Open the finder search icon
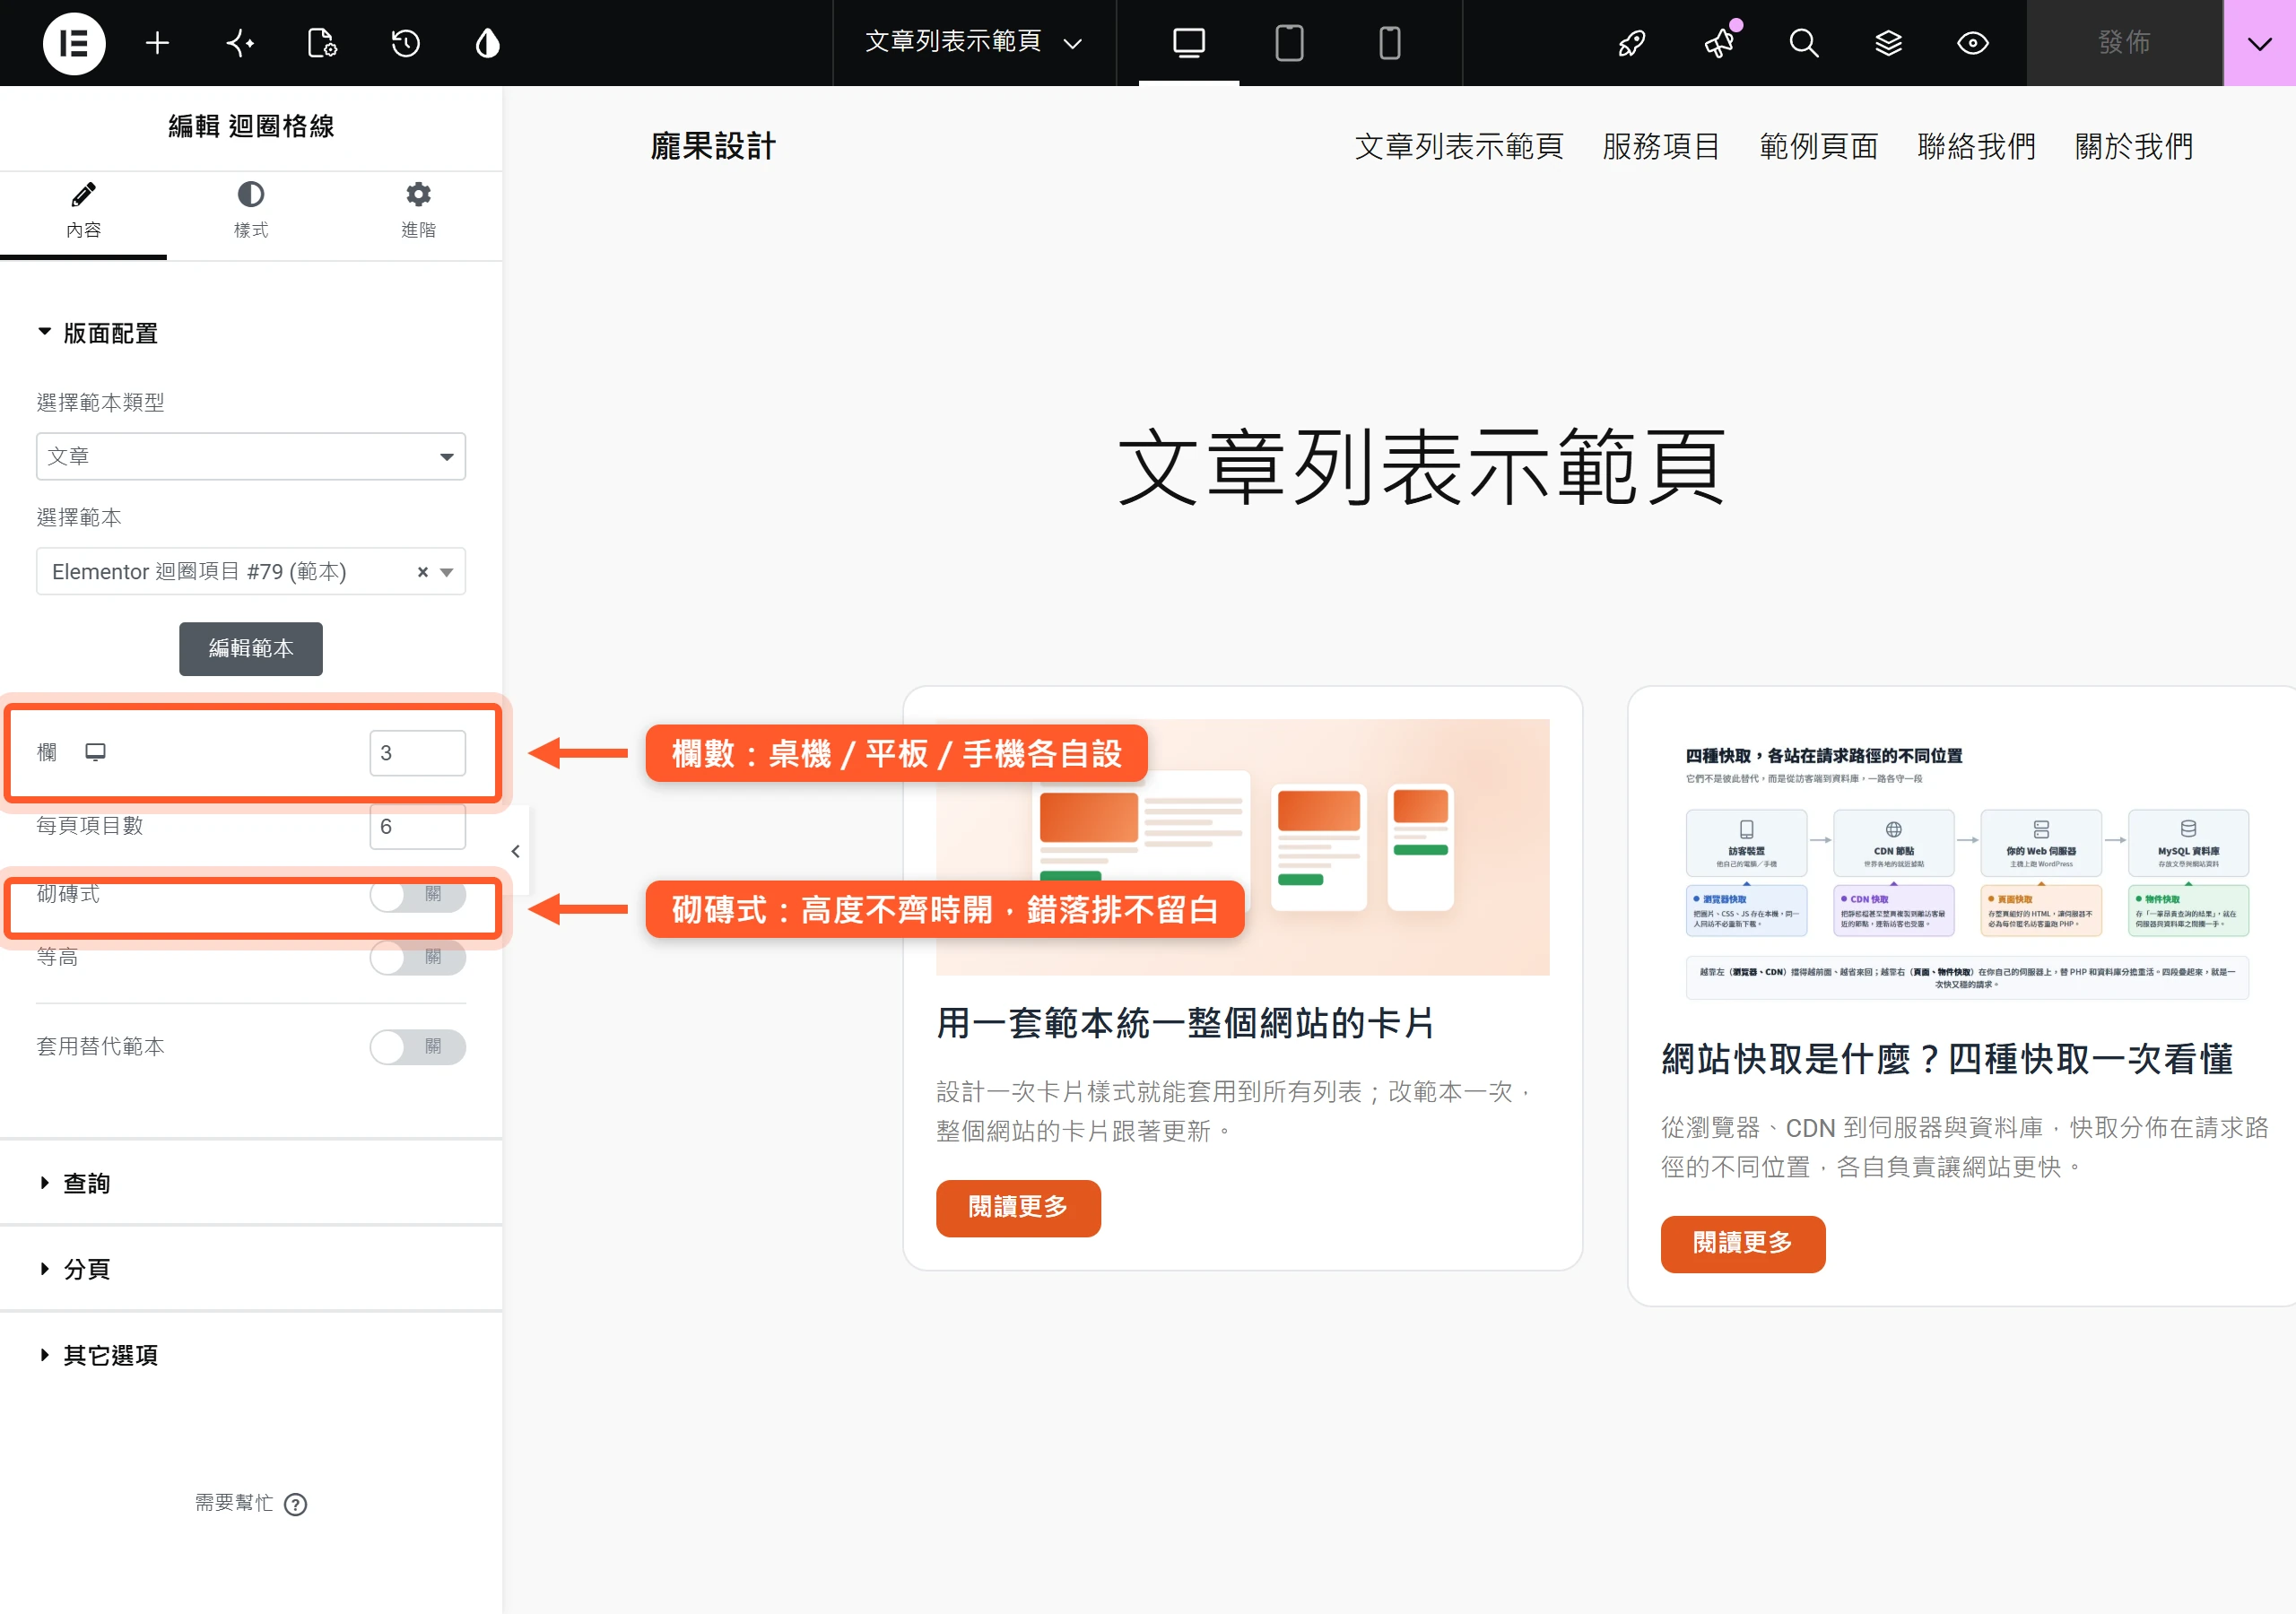This screenshot has height=1614, width=2296. tap(1804, 43)
